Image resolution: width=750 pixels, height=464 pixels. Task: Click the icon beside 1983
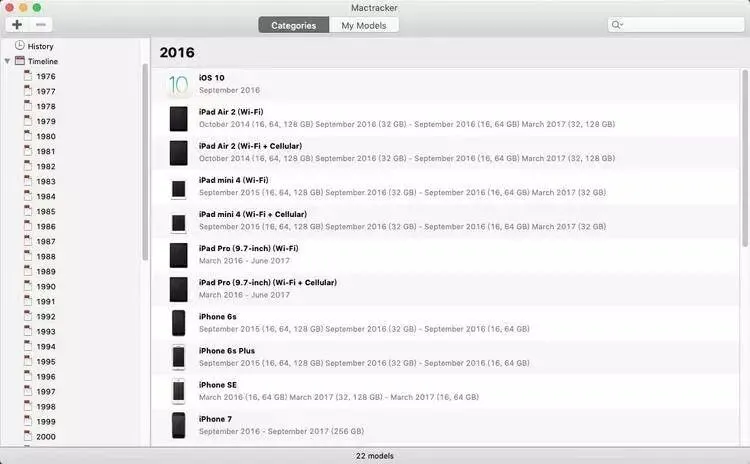[28, 181]
